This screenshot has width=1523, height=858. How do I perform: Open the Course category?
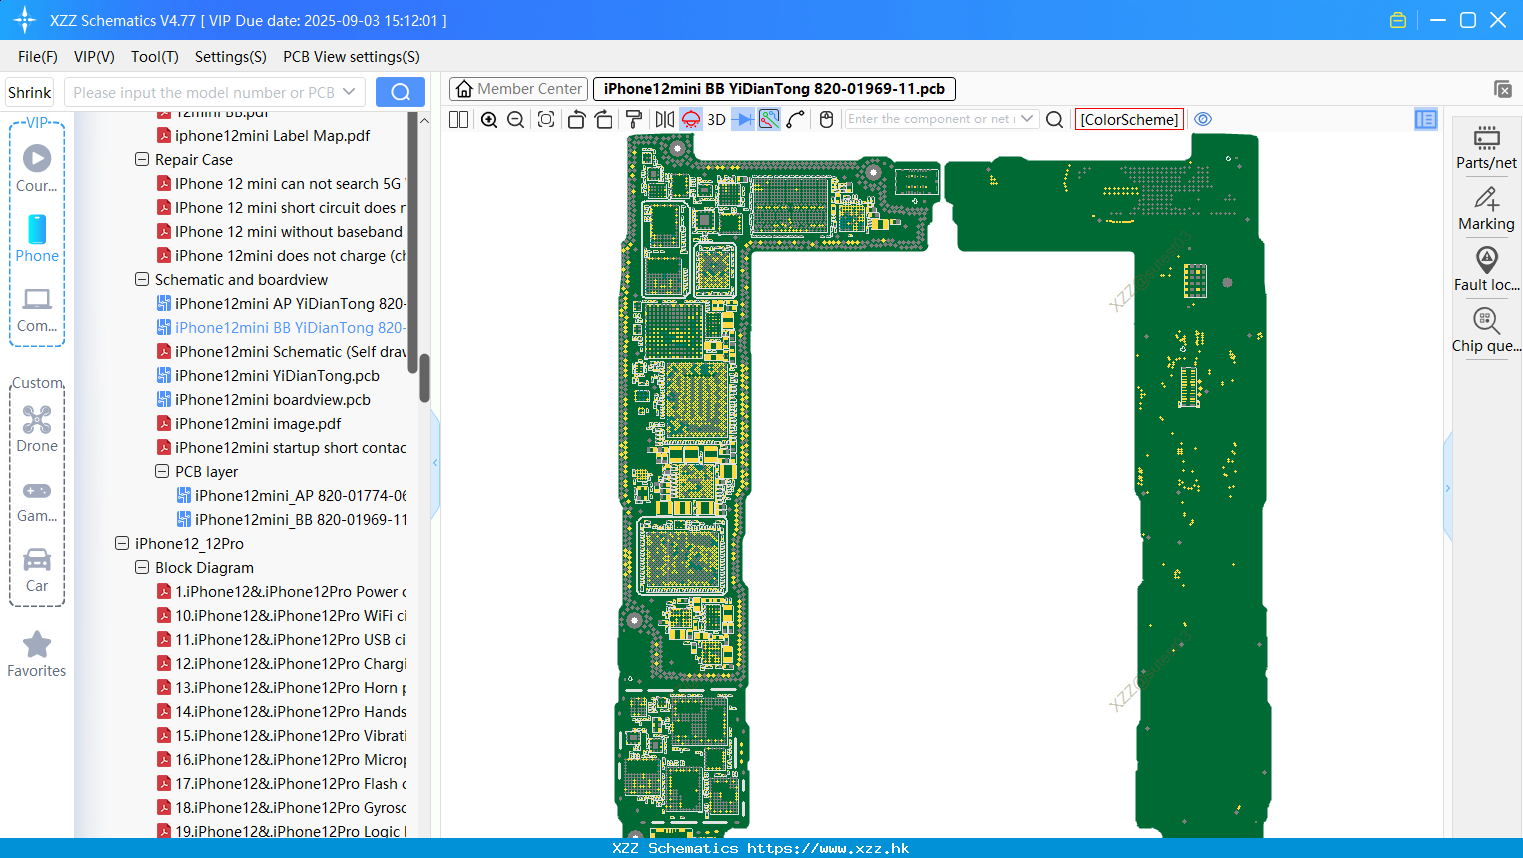pyautogui.click(x=37, y=168)
